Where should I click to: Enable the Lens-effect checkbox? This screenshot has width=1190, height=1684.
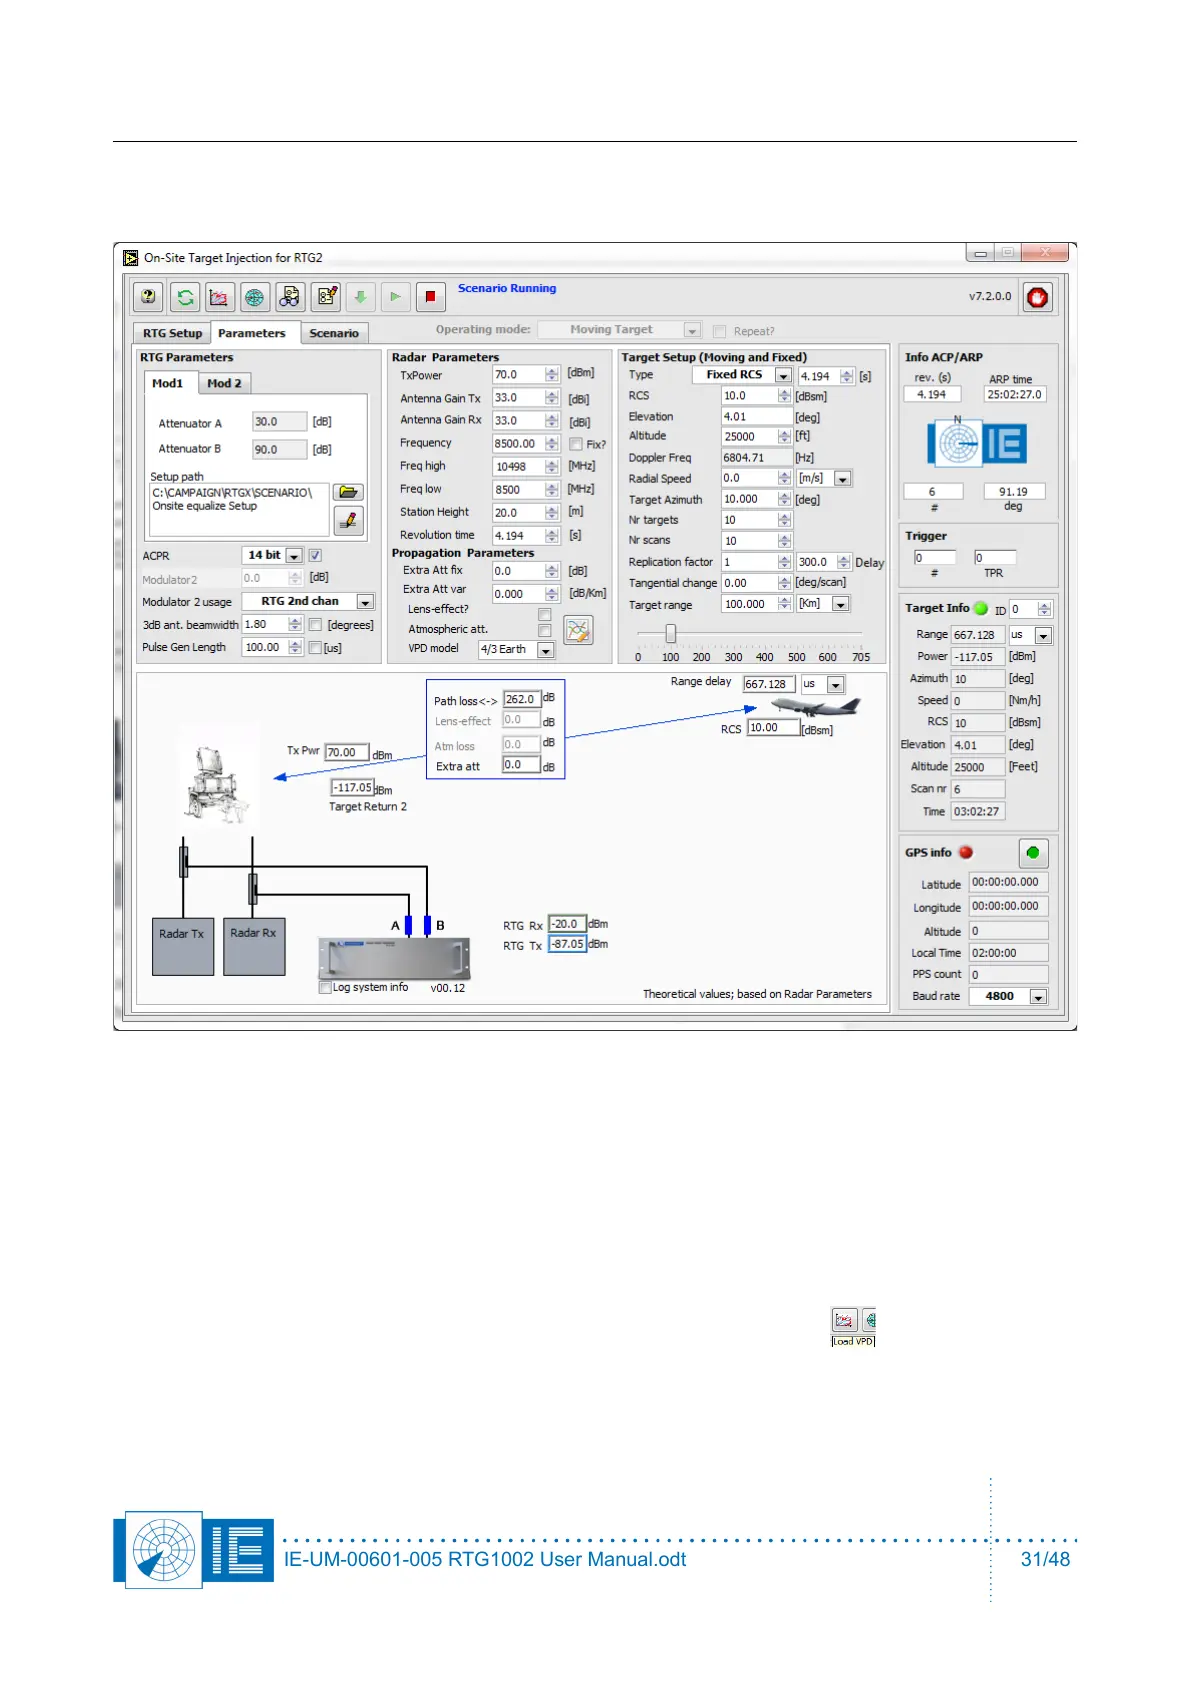(545, 614)
